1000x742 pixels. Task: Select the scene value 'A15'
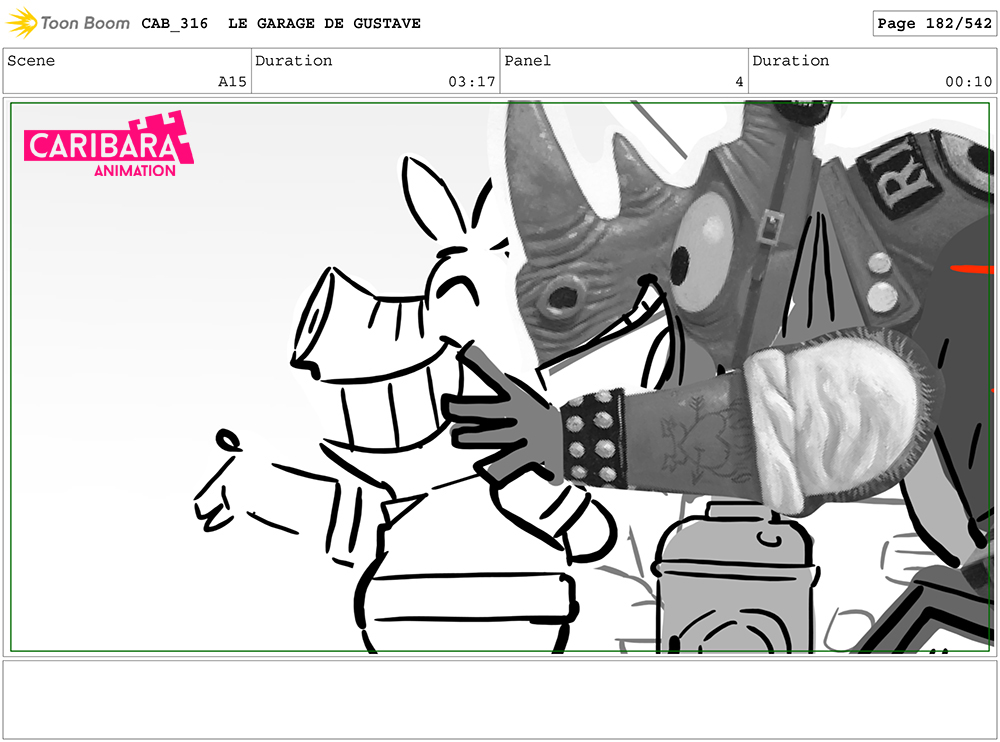232,82
